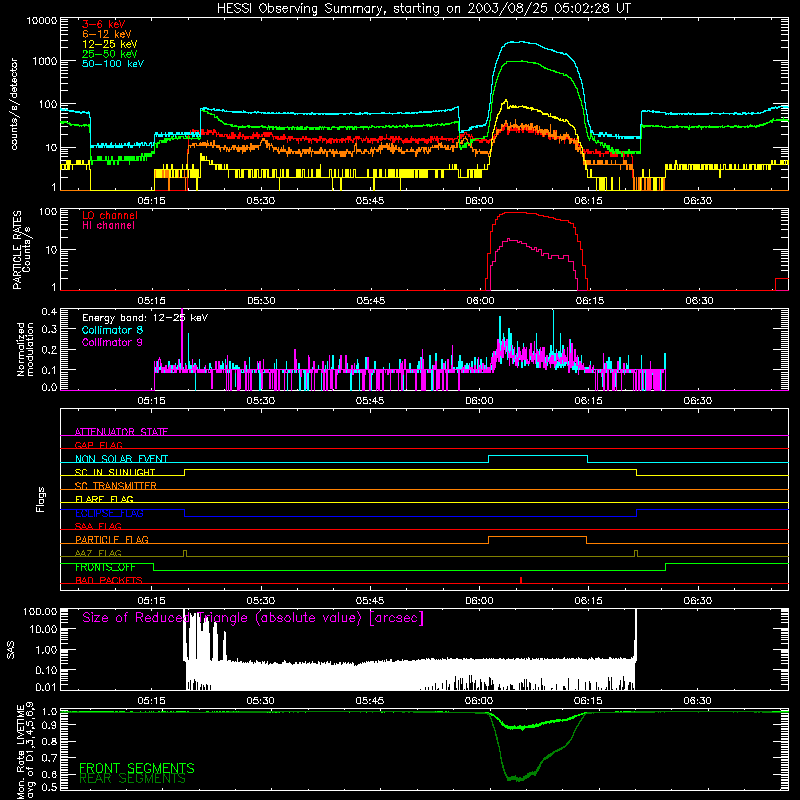Click '06:00' under the counts panel

coord(479,201)
